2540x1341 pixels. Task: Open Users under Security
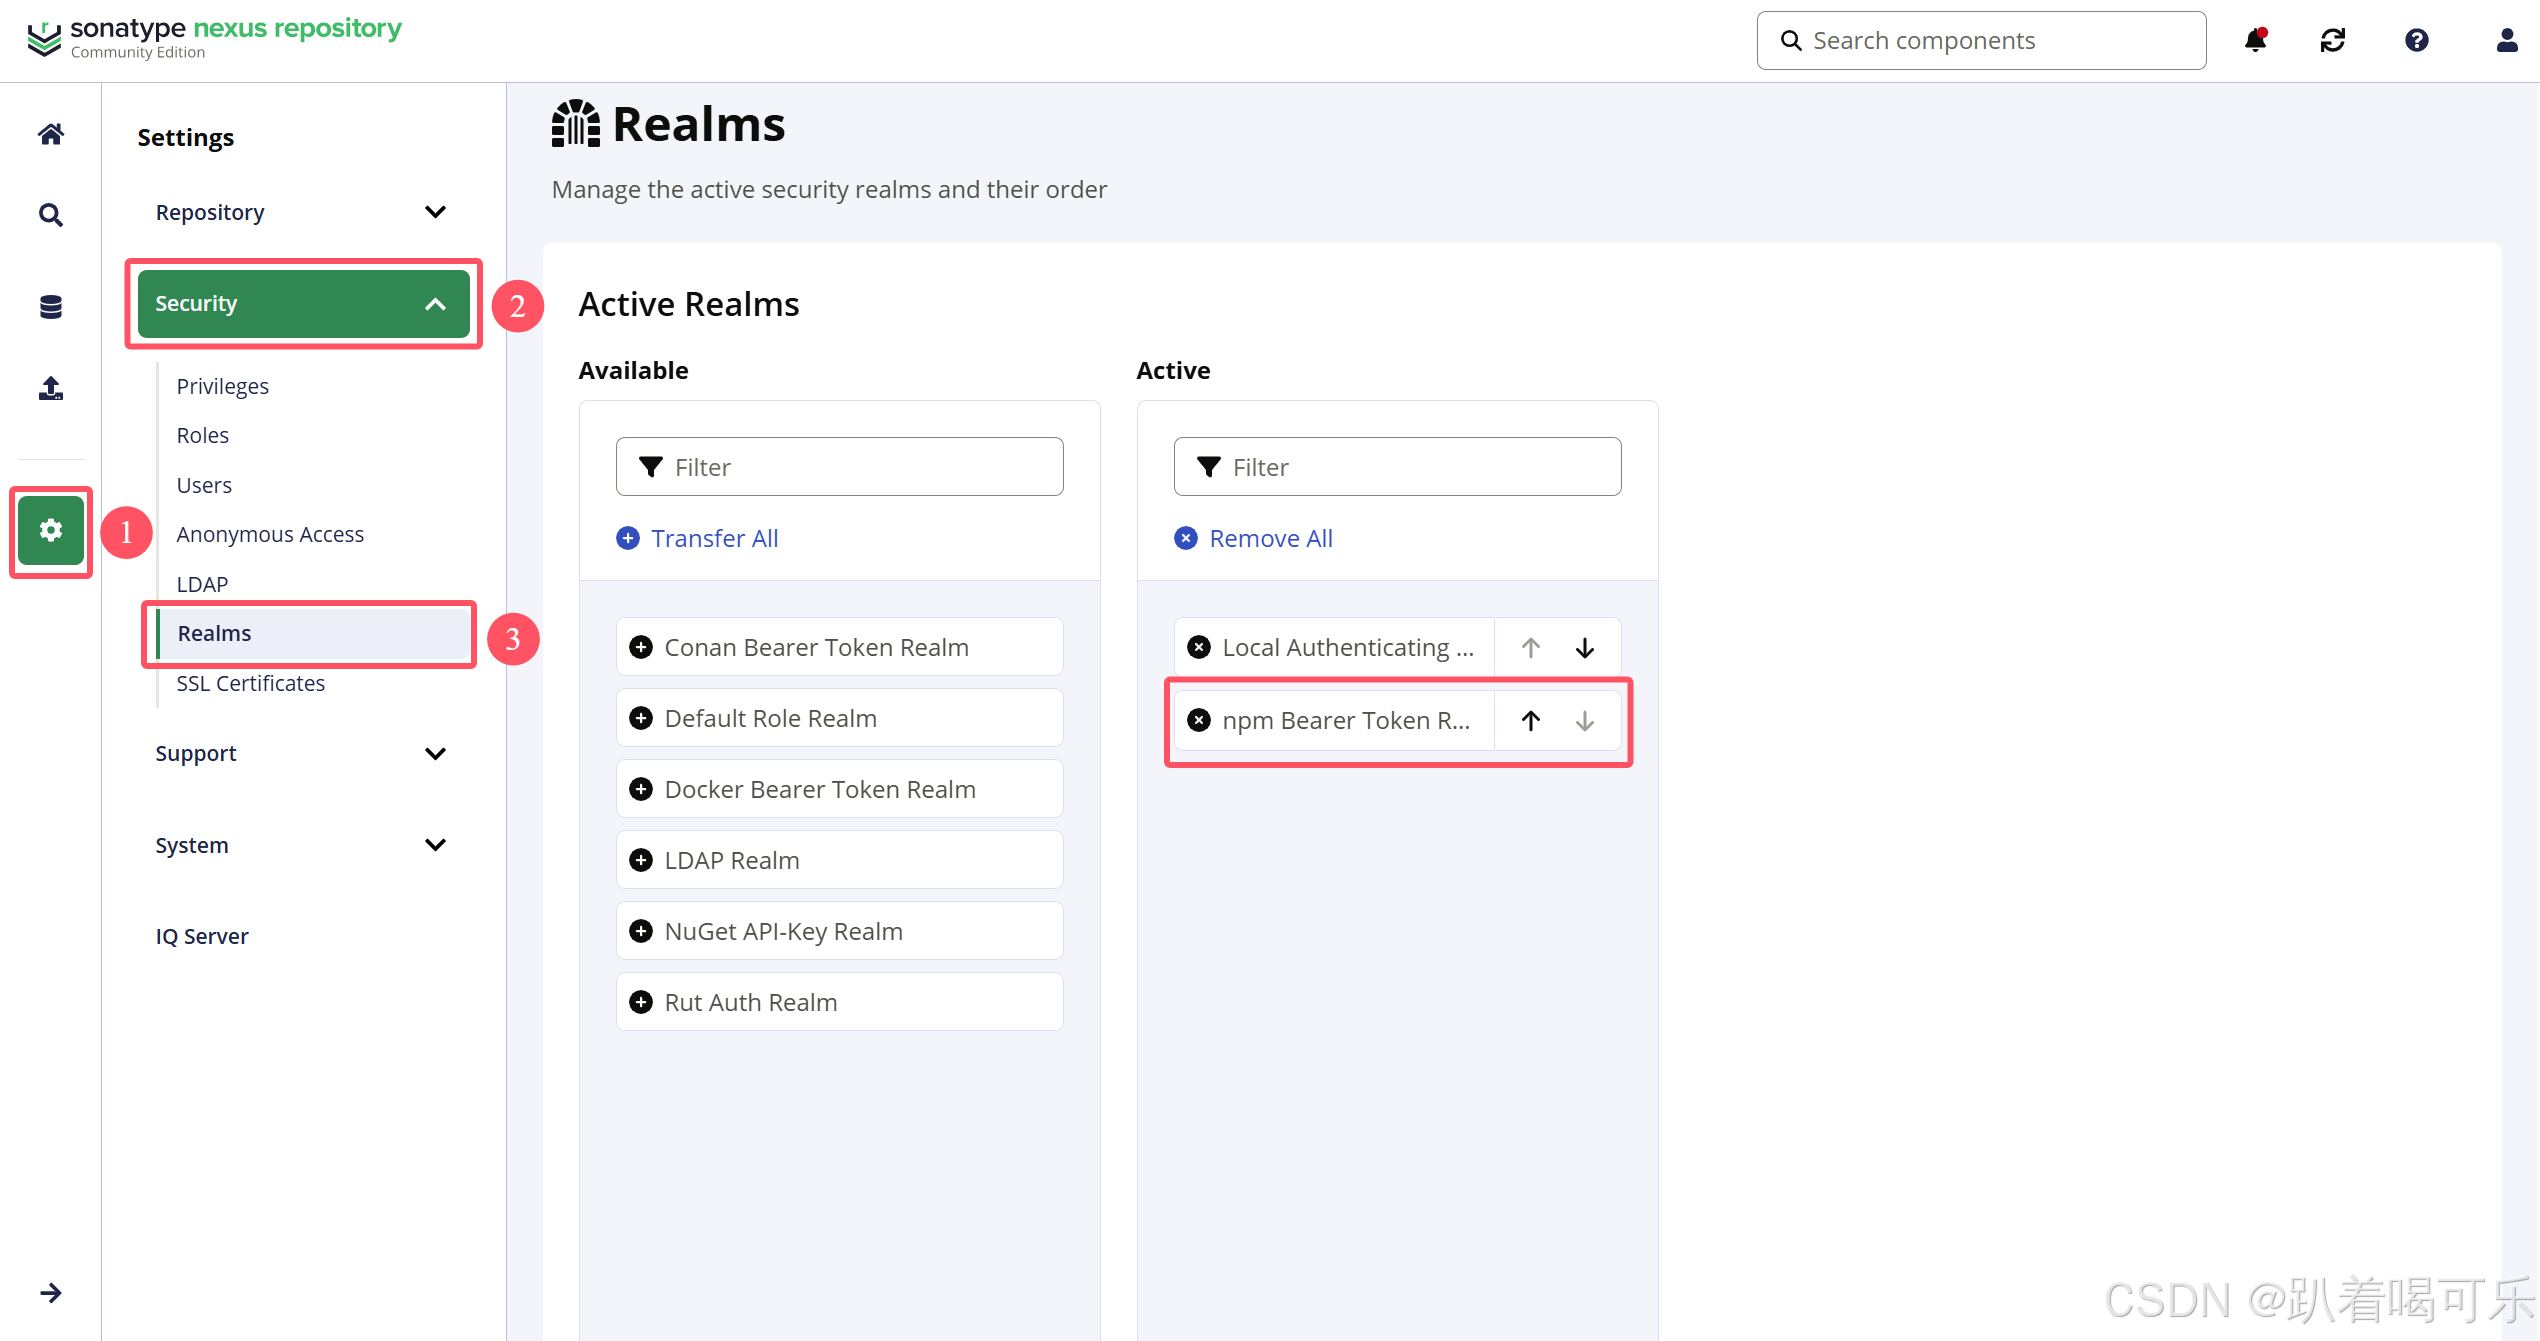point(204,485)
